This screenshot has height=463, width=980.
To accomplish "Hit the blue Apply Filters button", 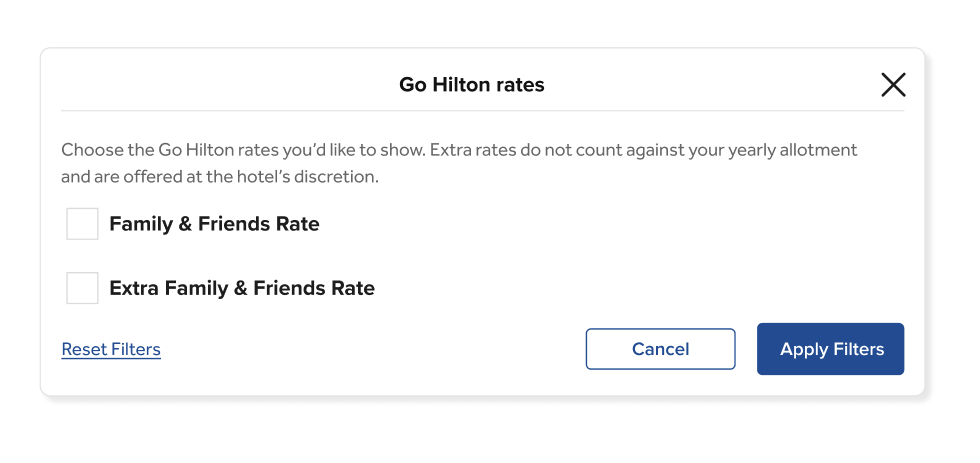I will 830,349.
